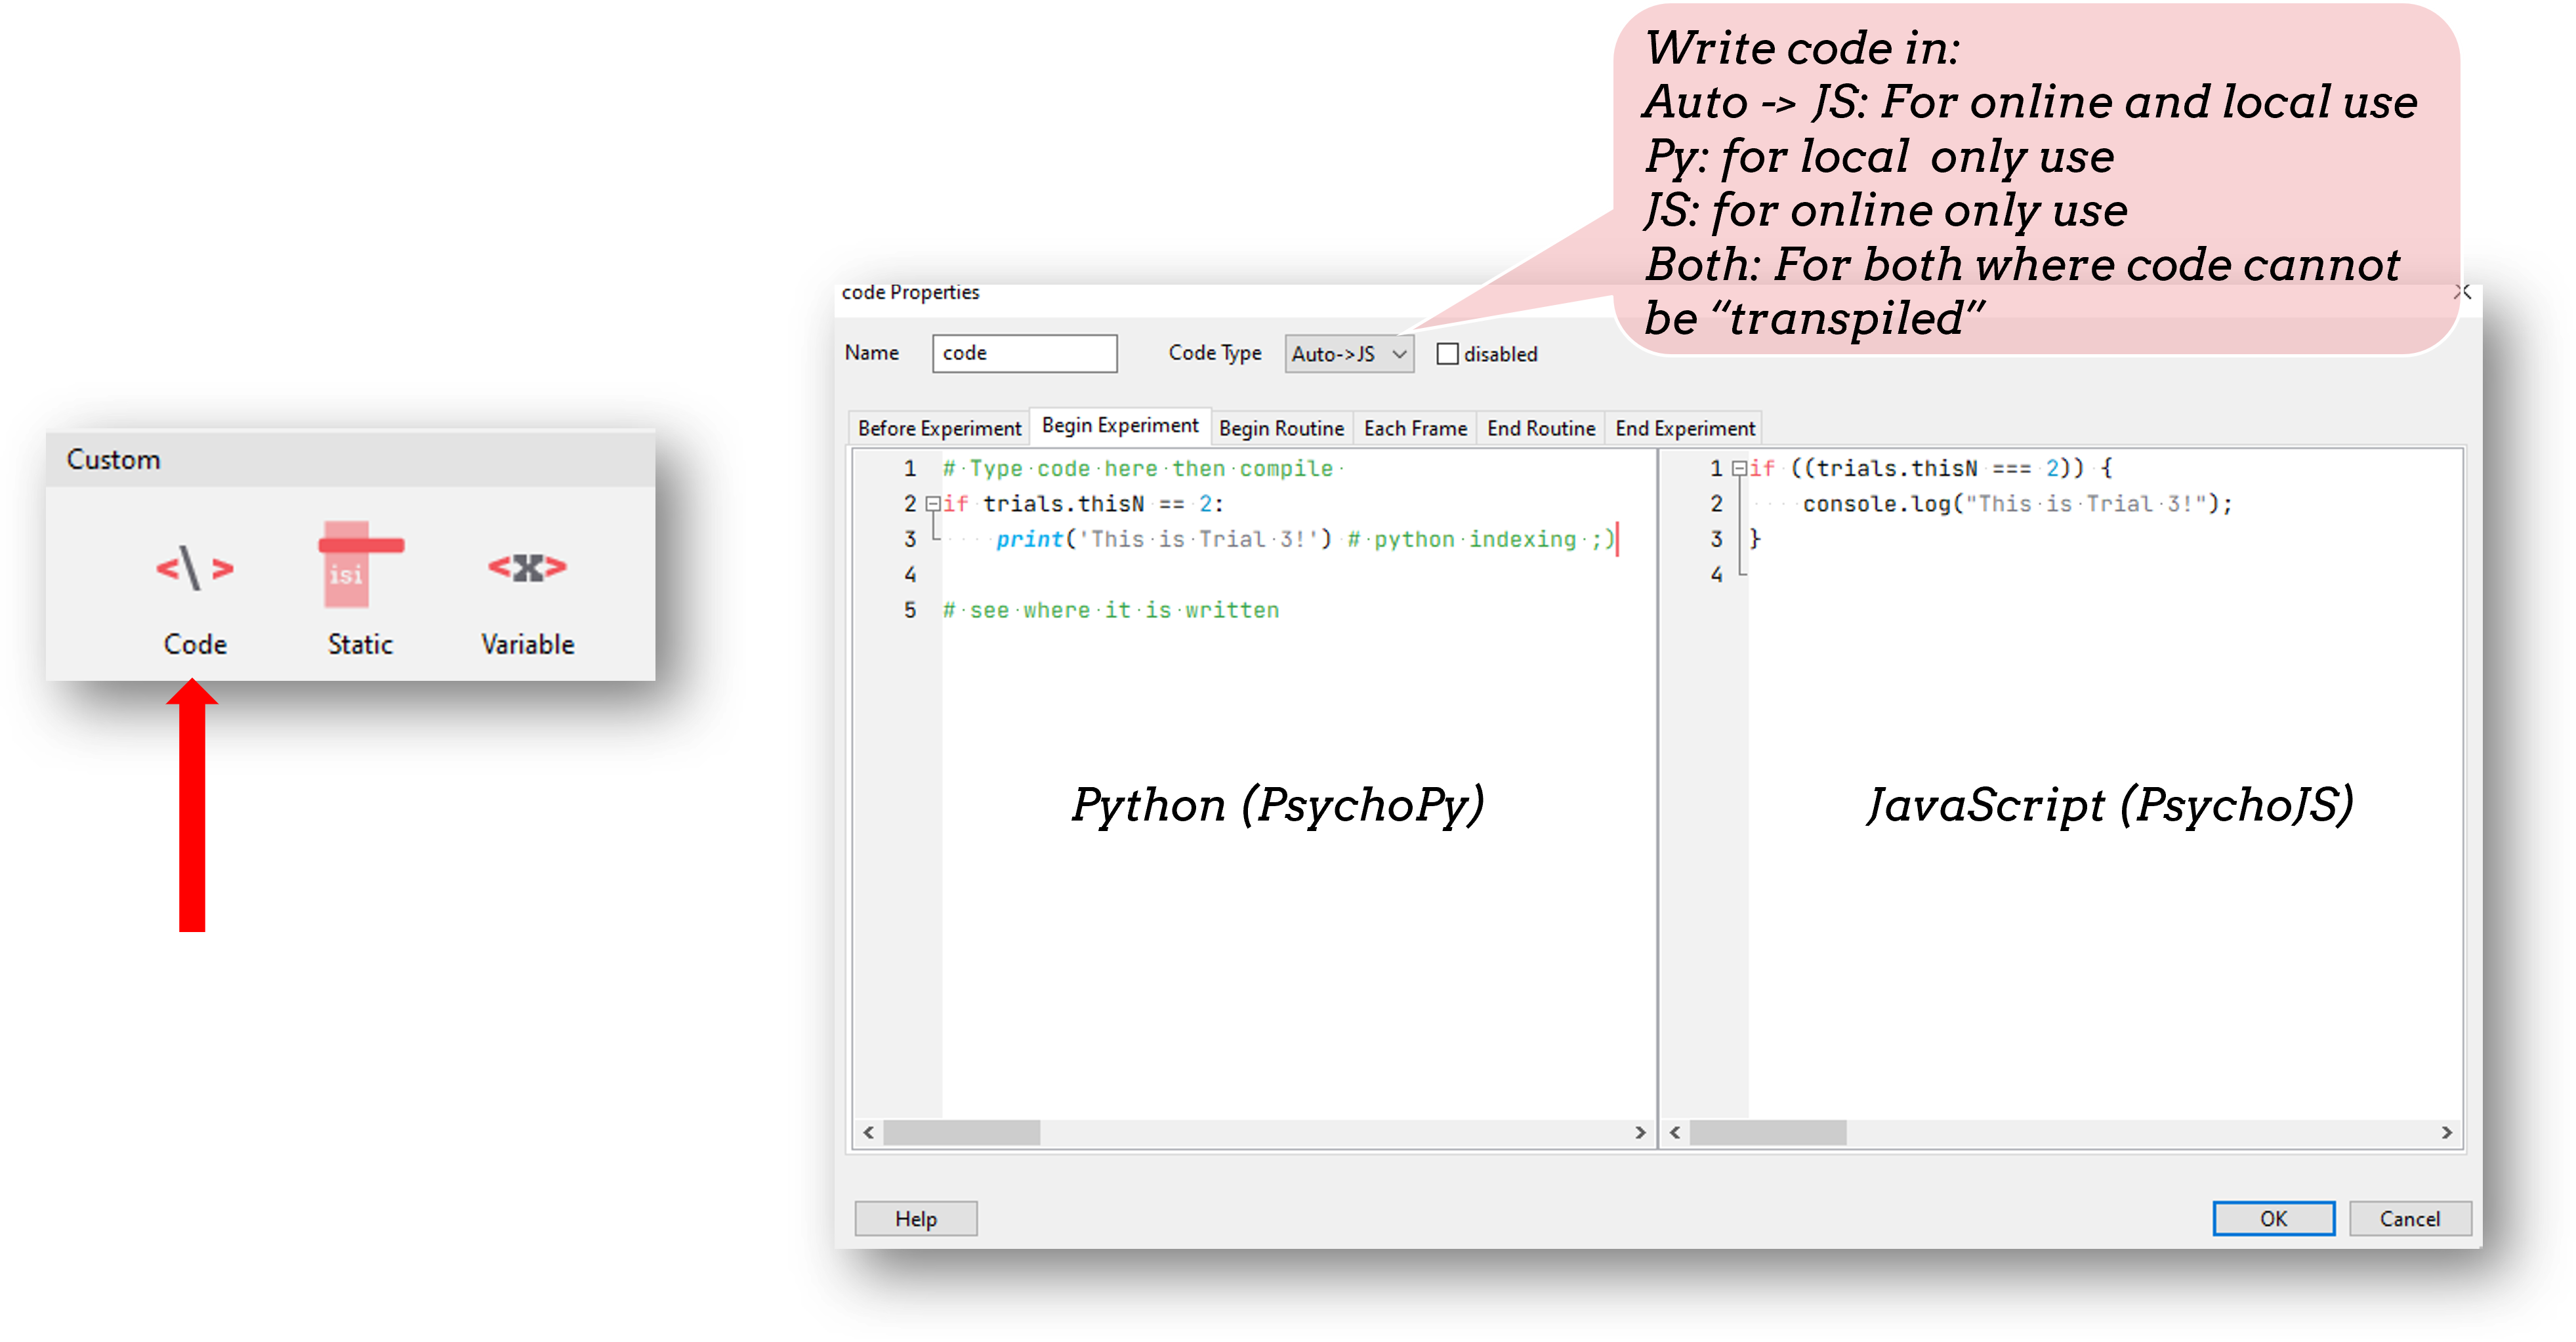Screen dimensions: 2576x1342
Task: Enable the disabled checkbox
Action: pyautogui.click(x=1448, y=353)
